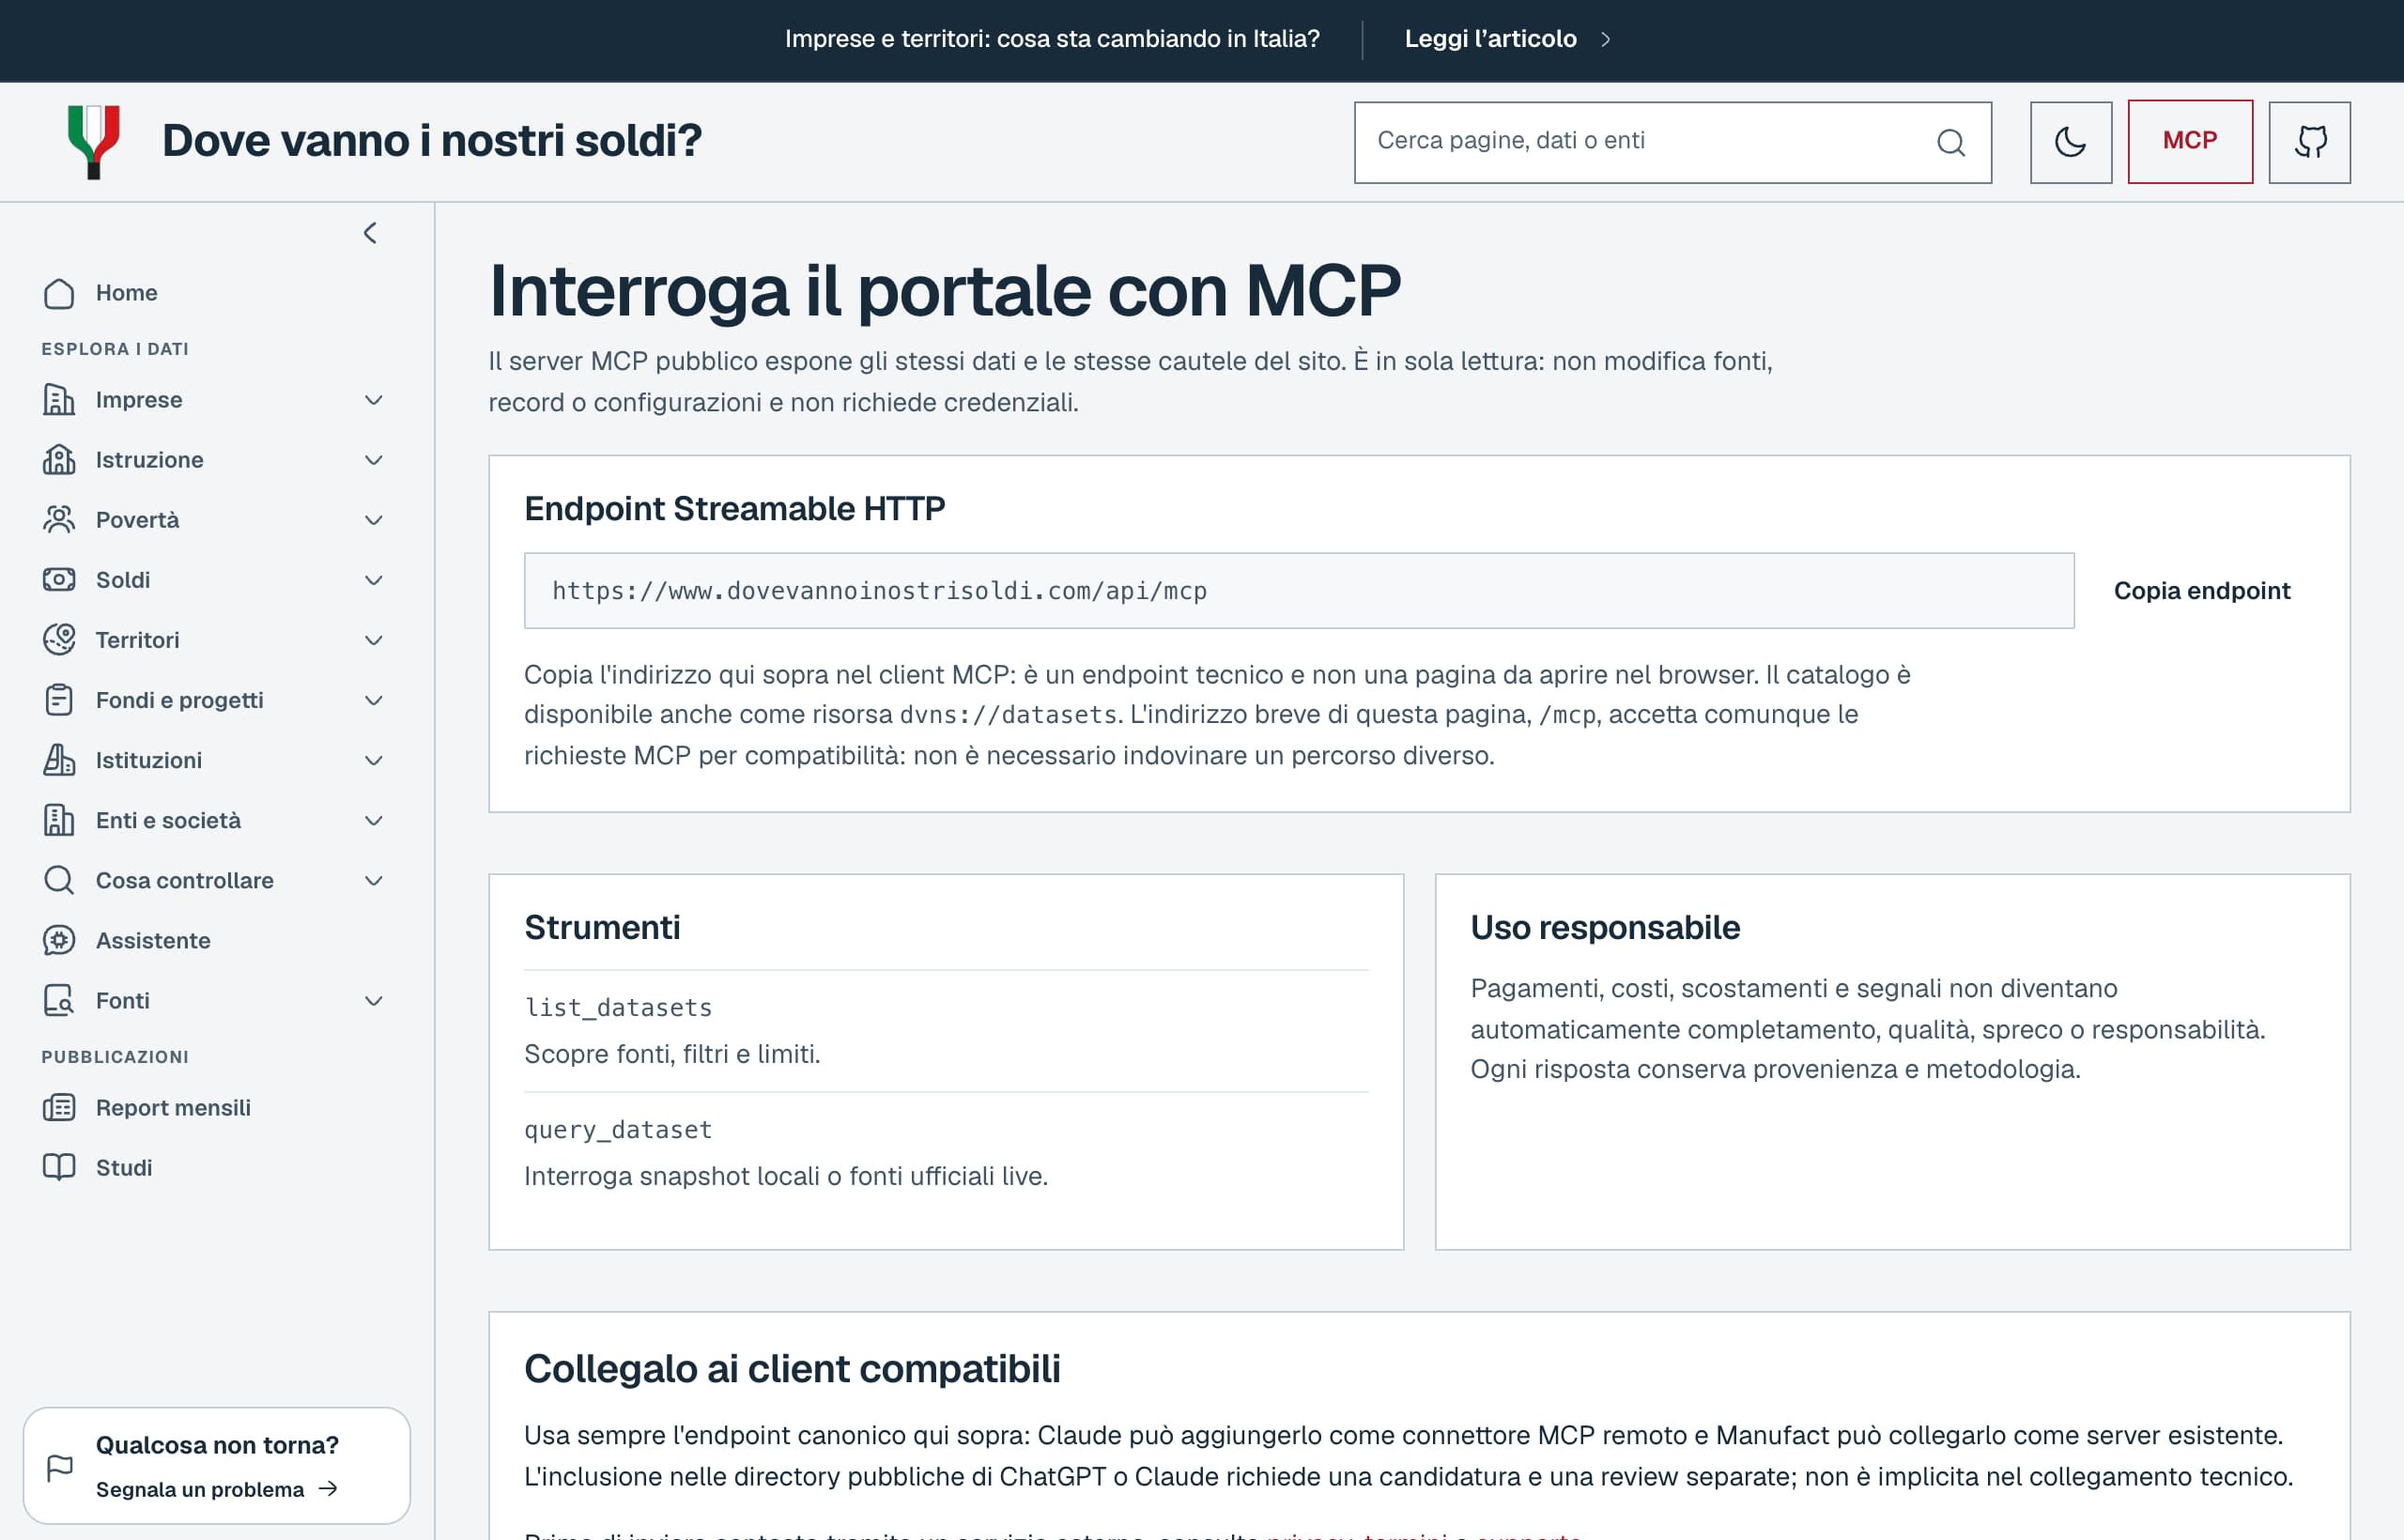The height and width of the screenshot is (1540, 2404).
Task: Click the Istituzioni icon in sidebar
Action: (x=59, y=760)
